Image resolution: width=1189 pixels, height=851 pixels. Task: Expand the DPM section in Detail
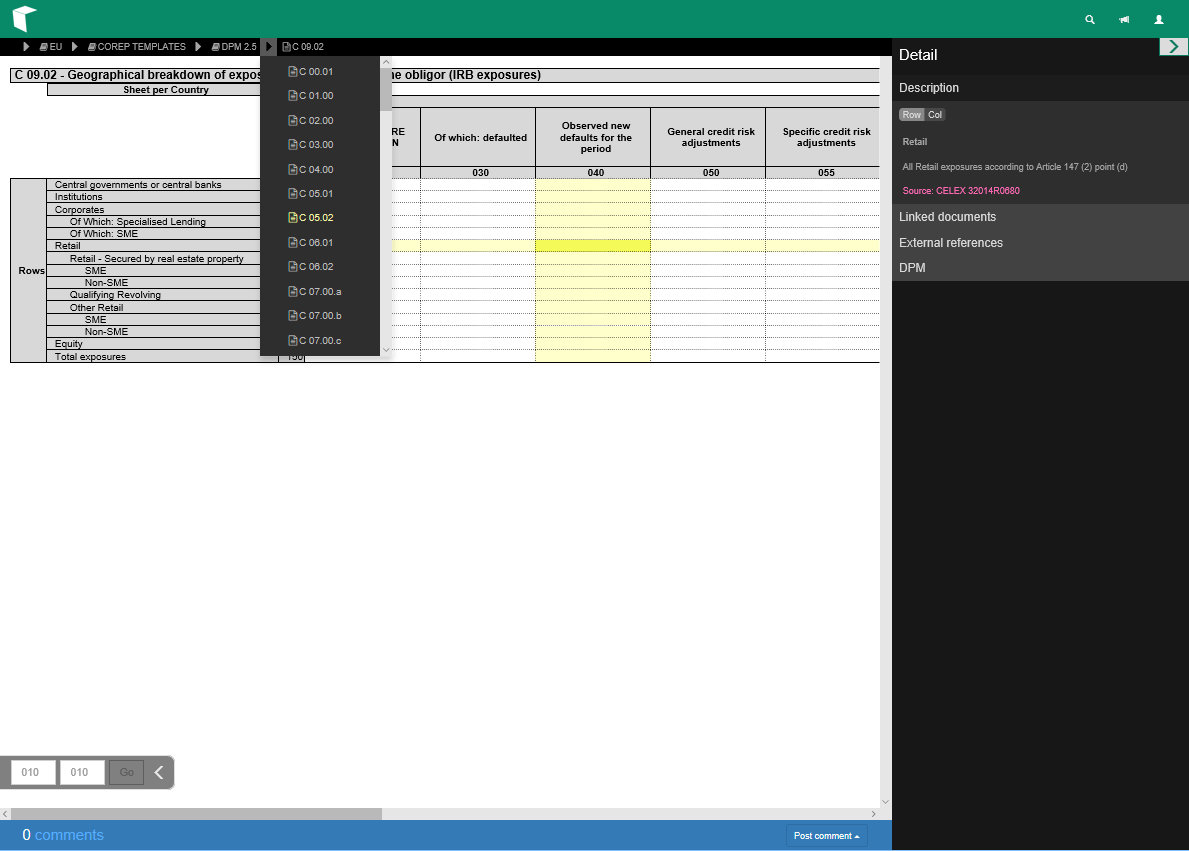click(912, 268)
